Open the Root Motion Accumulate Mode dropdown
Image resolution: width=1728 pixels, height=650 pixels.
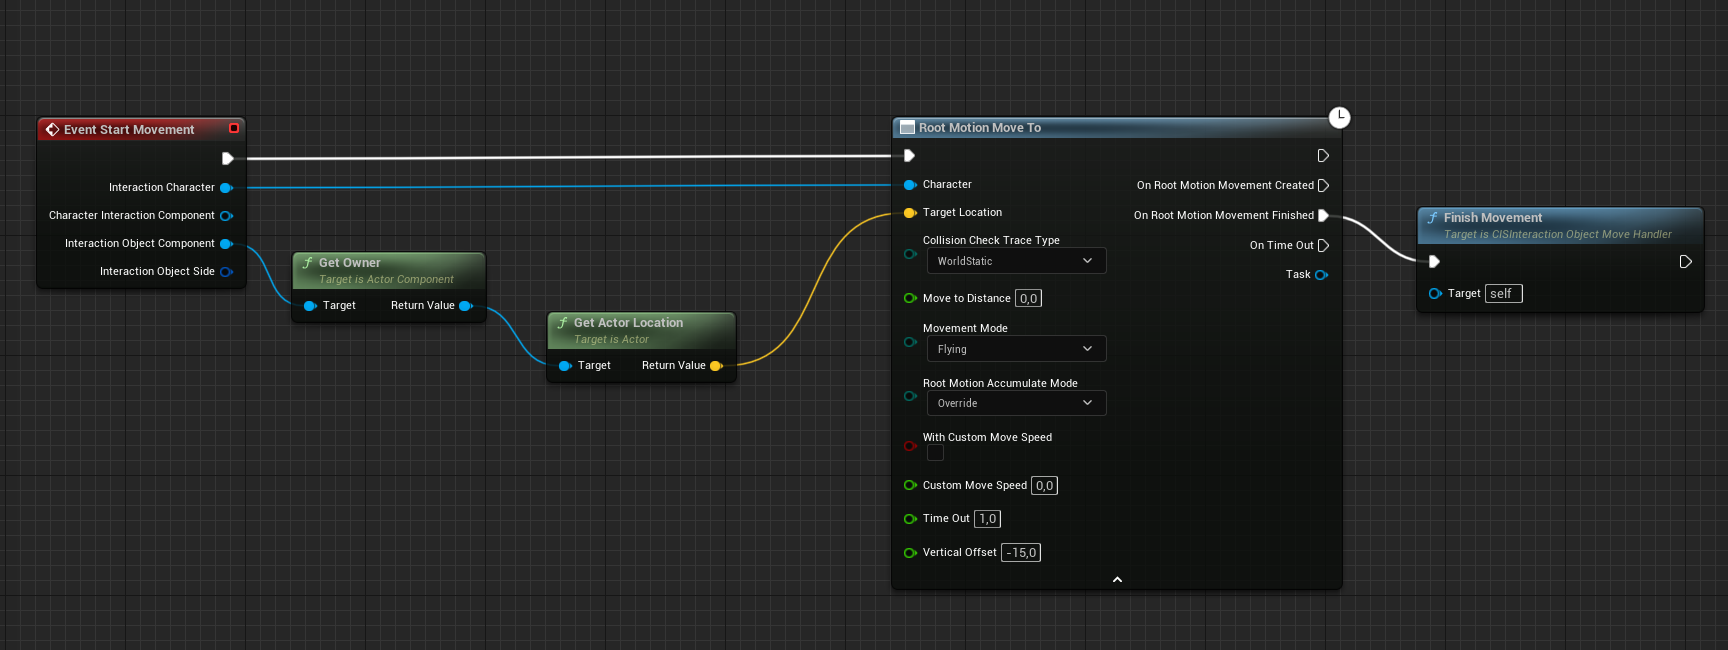tap(1016, 403)
